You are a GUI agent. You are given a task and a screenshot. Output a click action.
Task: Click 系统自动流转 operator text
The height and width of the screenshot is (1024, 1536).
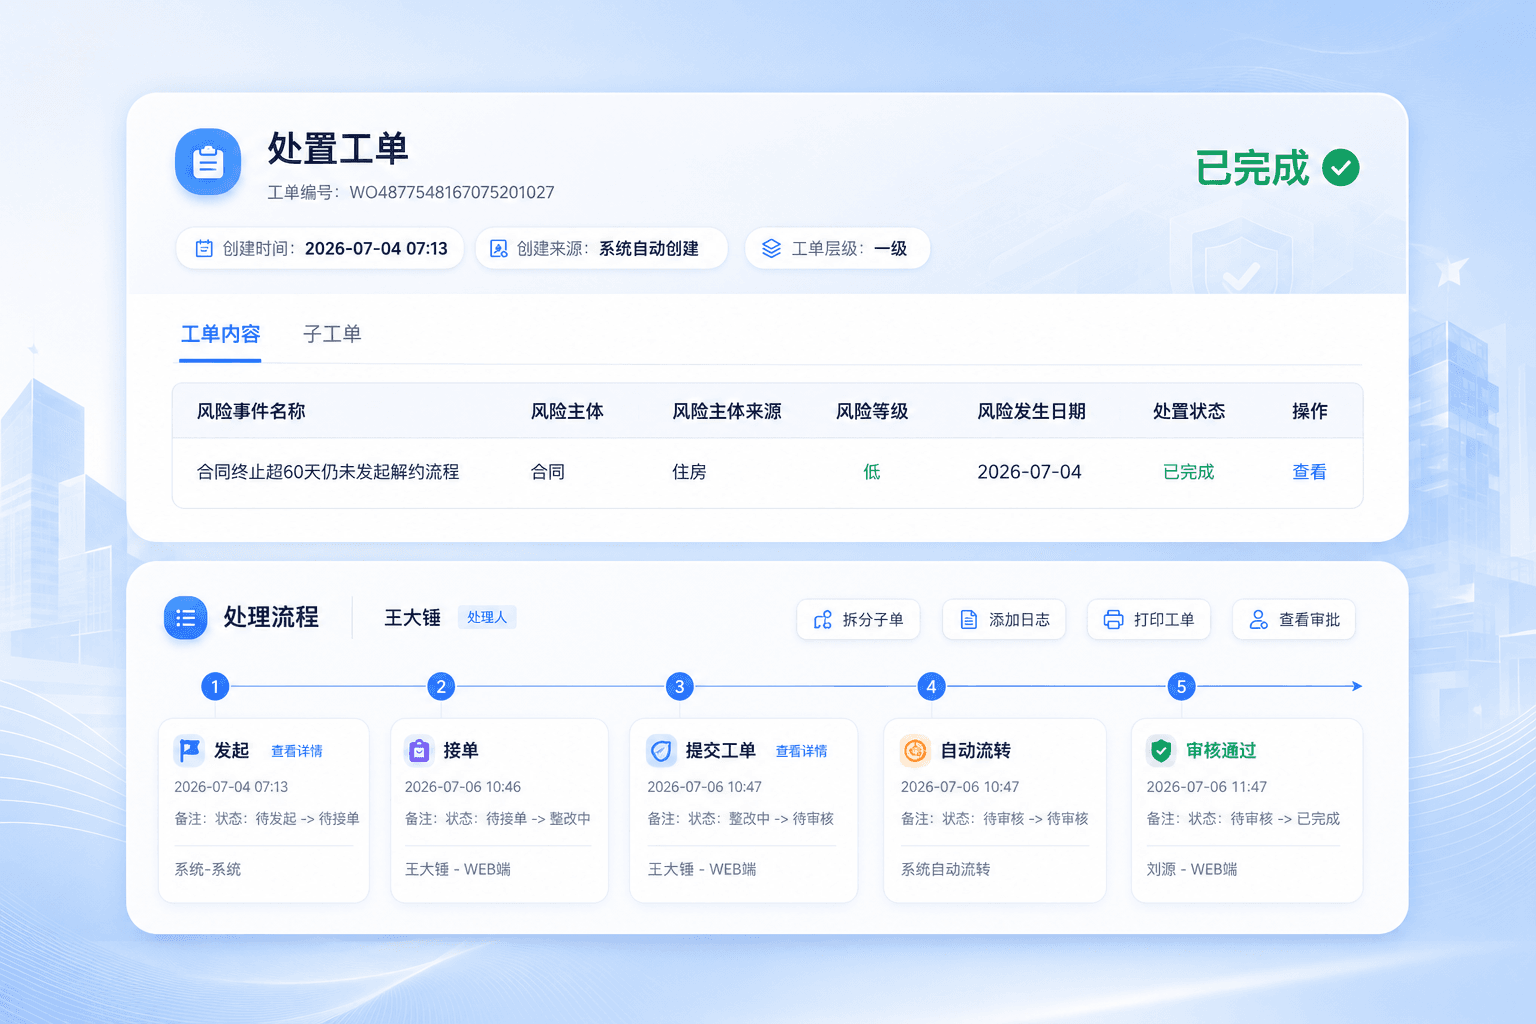pyautogui.click(x=946, y=869)
